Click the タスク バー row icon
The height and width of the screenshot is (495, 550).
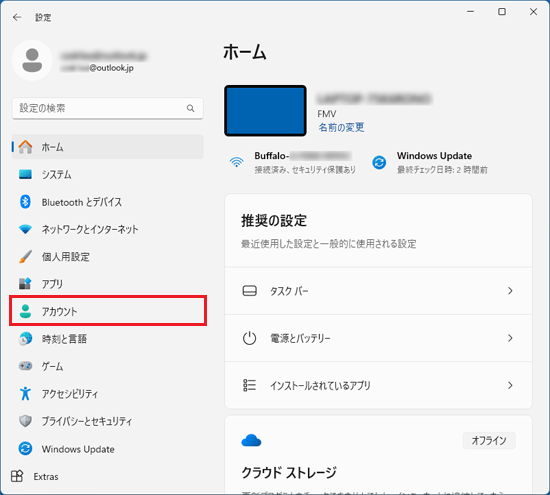click(x=249, y=291)
